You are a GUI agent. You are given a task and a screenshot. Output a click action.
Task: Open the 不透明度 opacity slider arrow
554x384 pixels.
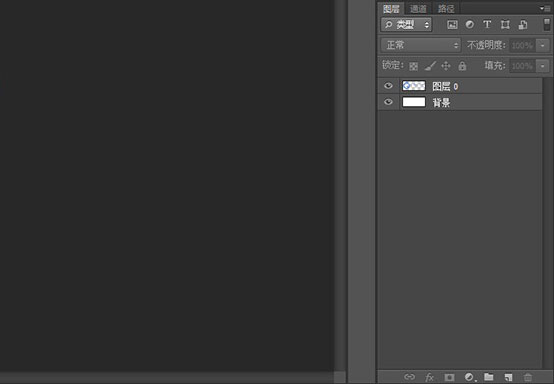542,45
